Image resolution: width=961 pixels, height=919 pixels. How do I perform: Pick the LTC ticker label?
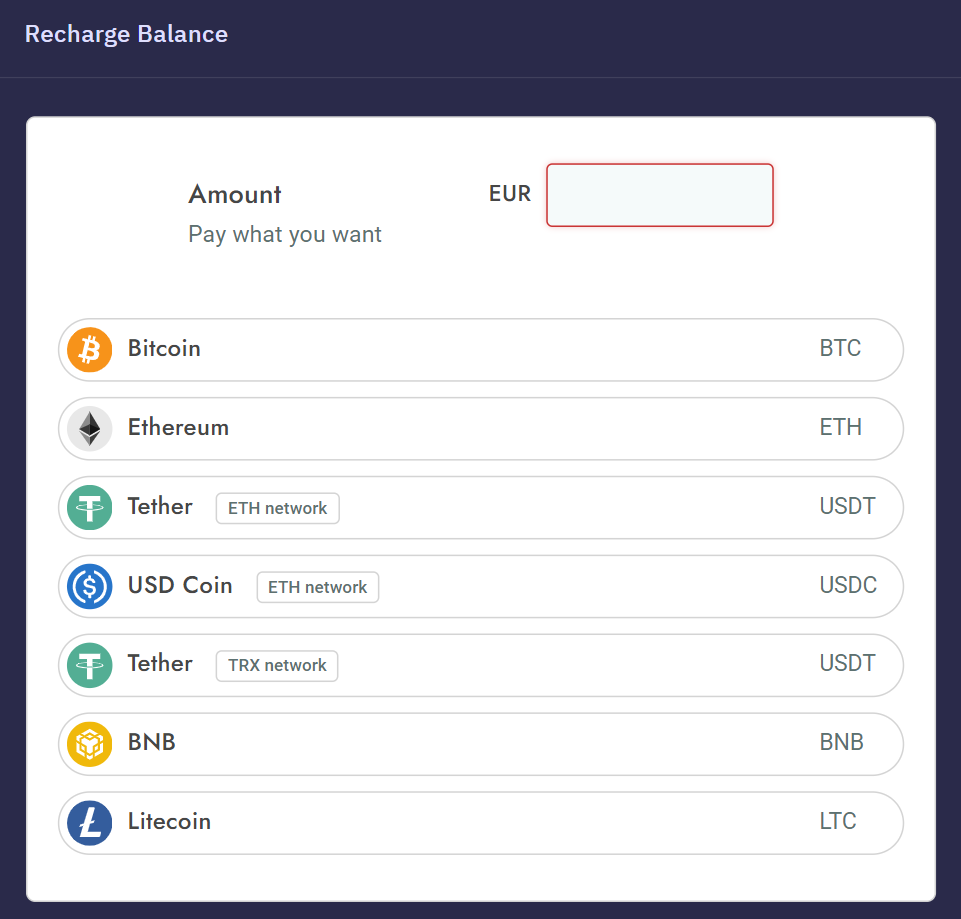(x=838, y=821)
